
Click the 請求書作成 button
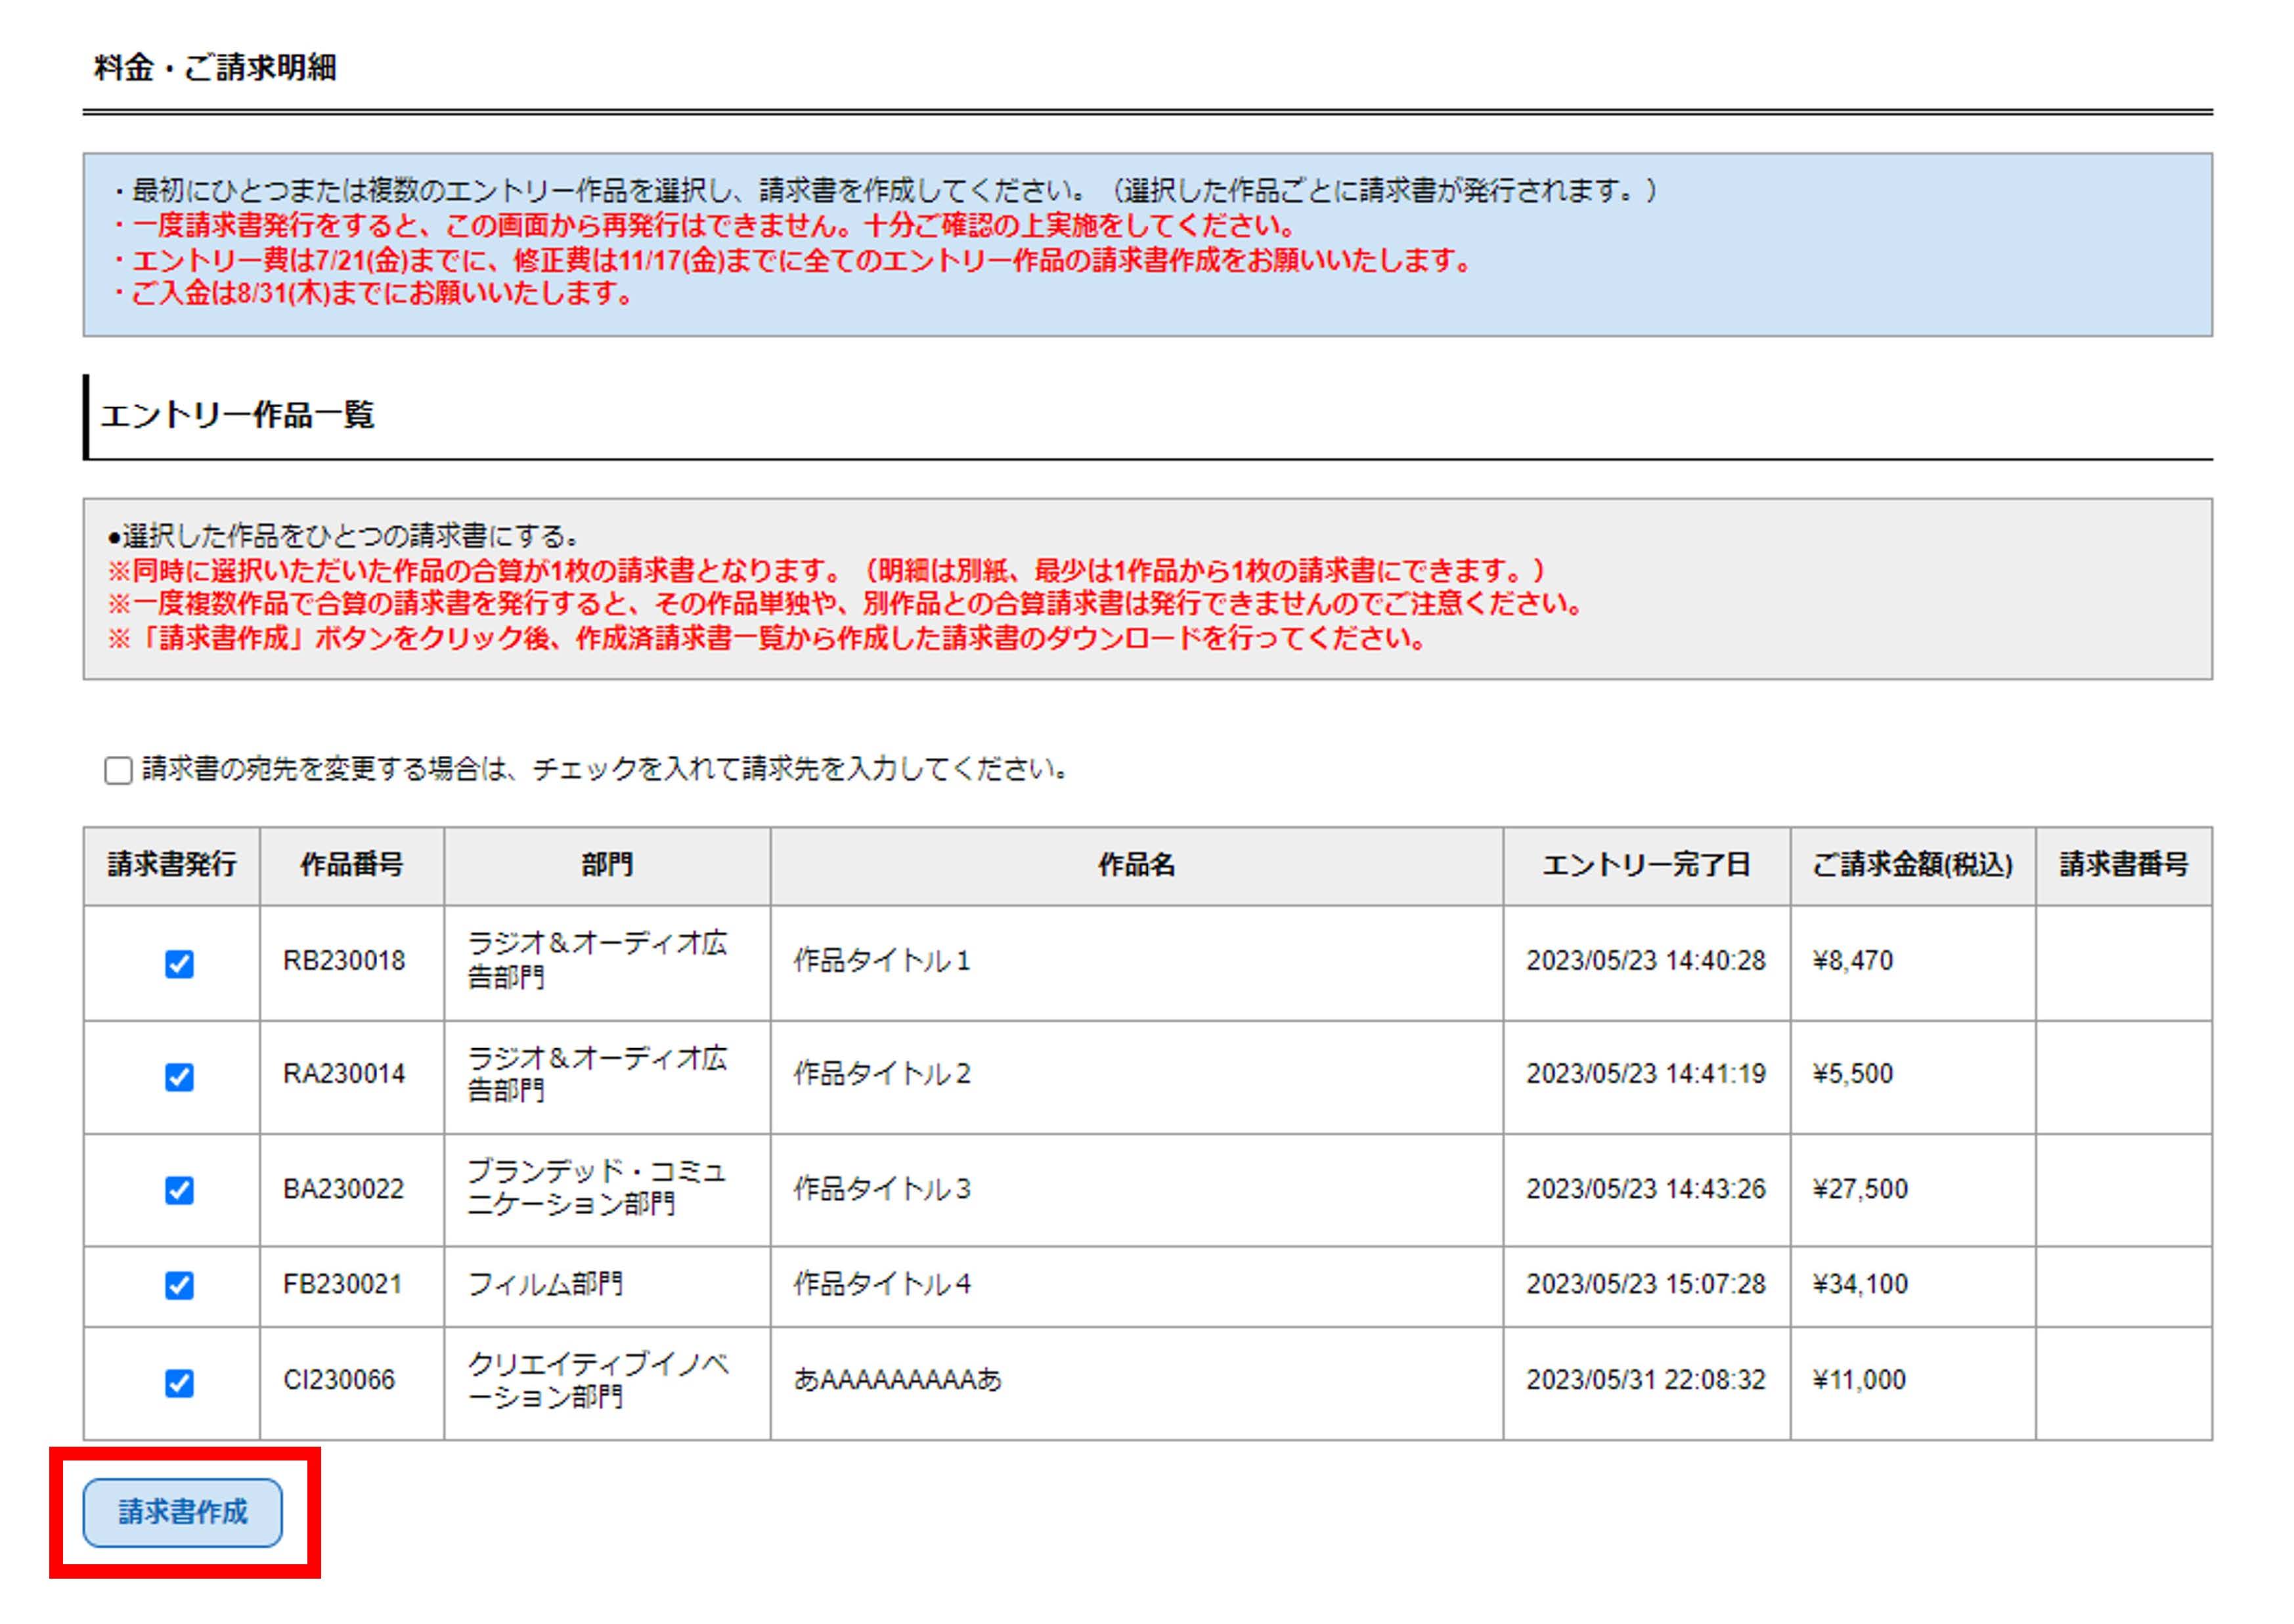pyautogui.click(x=182, y=1511)
